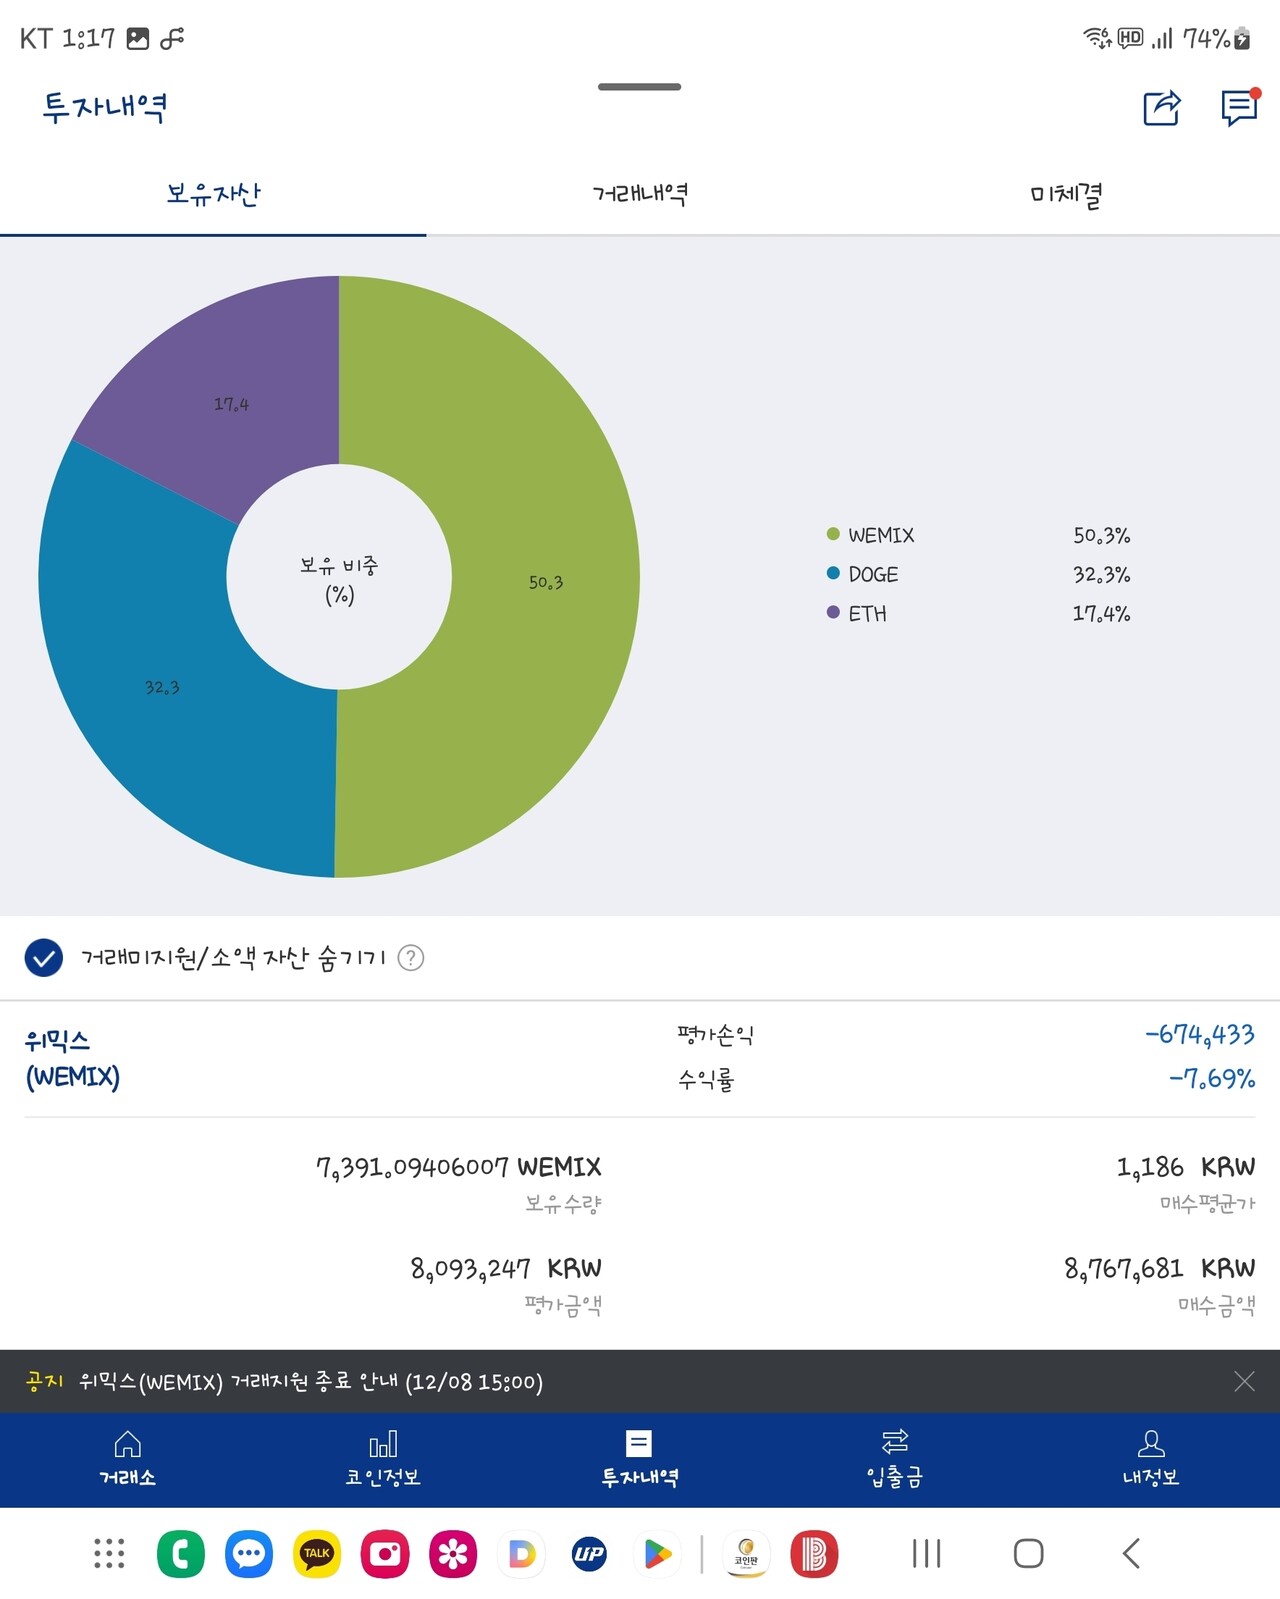The height and width of the screenshot is (1599, 1280).
Task: Switch to 거래내역 tab
Action: (640, 194)
